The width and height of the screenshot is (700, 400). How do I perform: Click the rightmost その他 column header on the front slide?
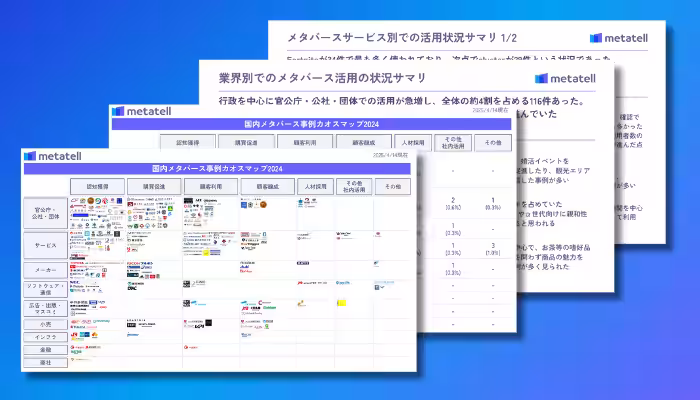pyautogui.click(x=393, y=187)
